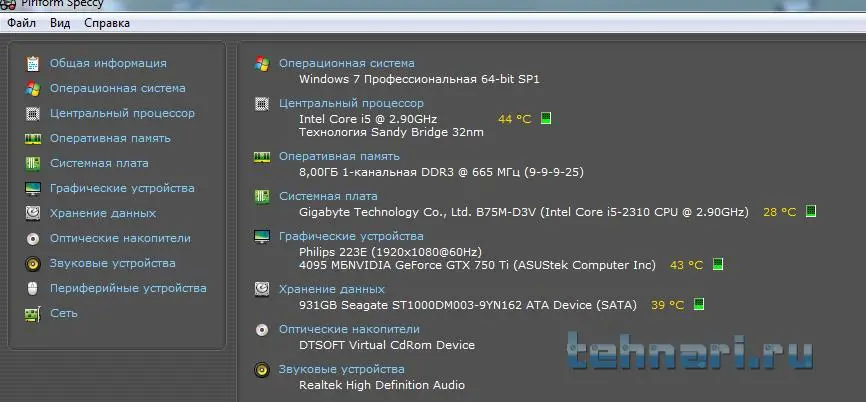Click Windows flag icon in summary pane

(x=262, y=64)
